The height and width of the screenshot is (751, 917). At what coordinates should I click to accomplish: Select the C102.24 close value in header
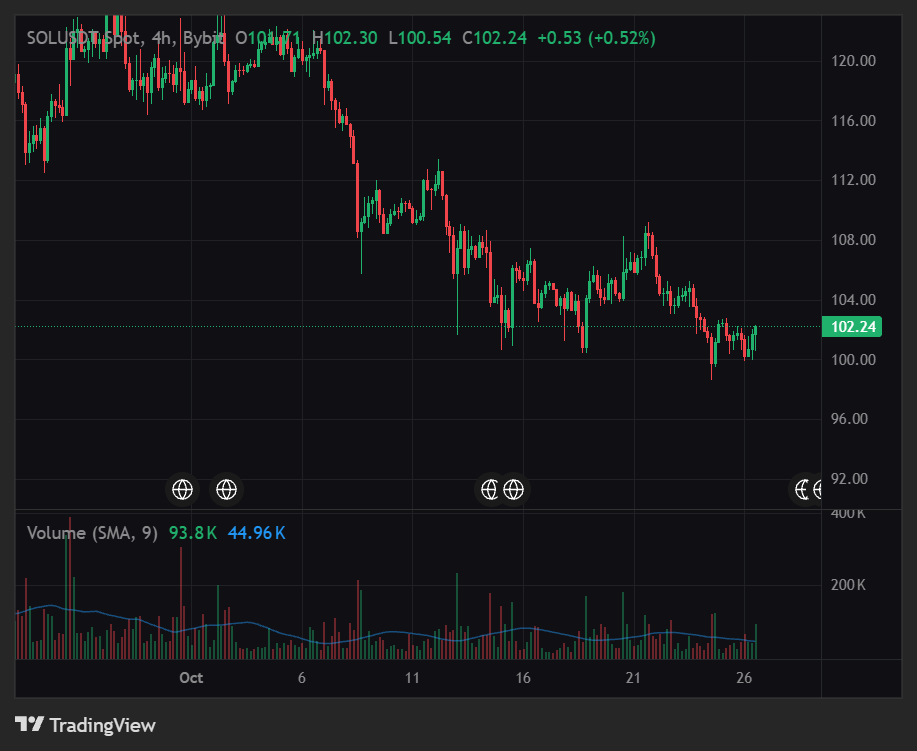(494, 38)
